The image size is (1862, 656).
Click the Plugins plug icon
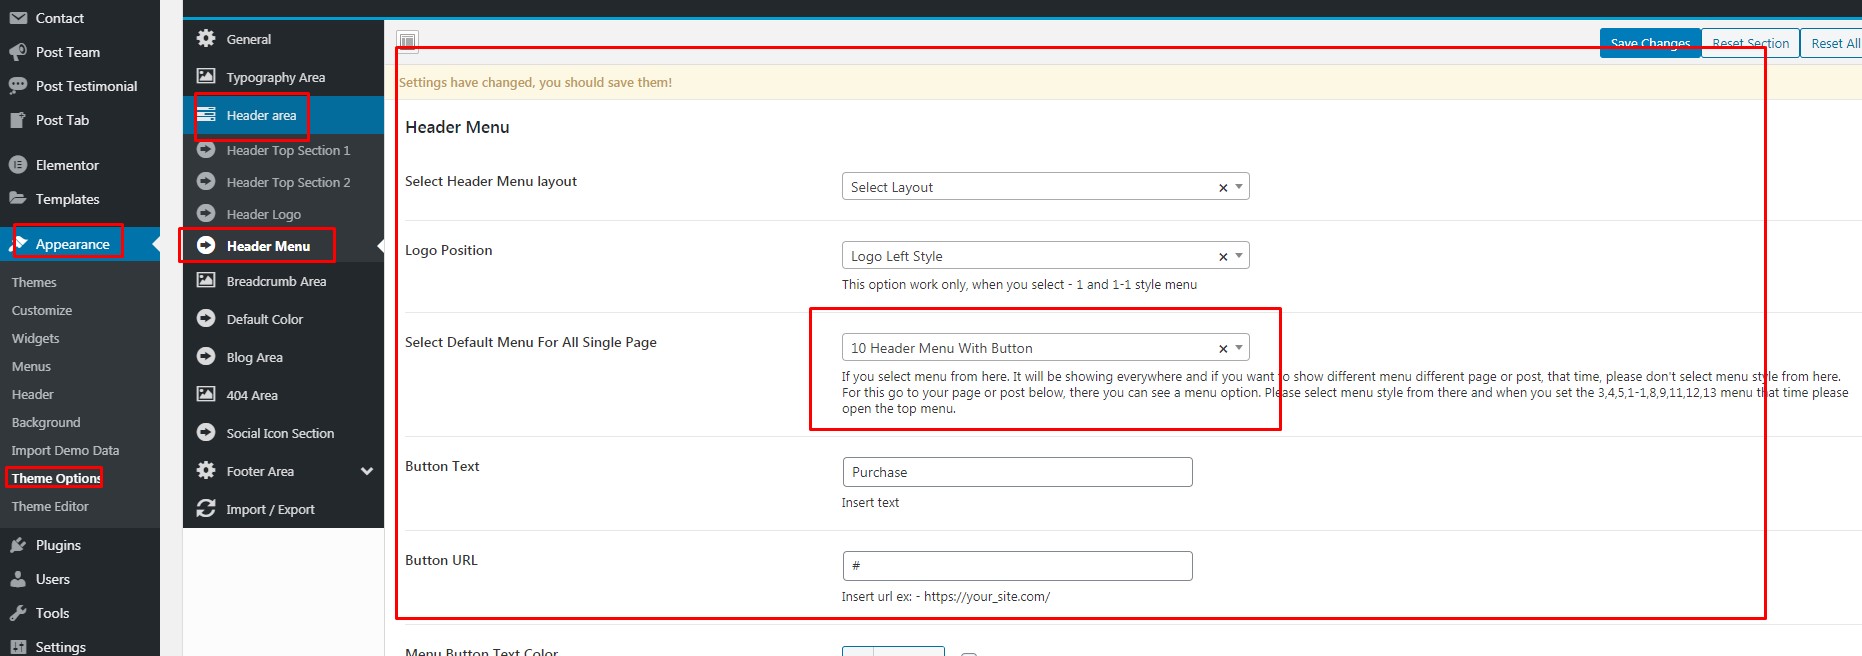18,545
